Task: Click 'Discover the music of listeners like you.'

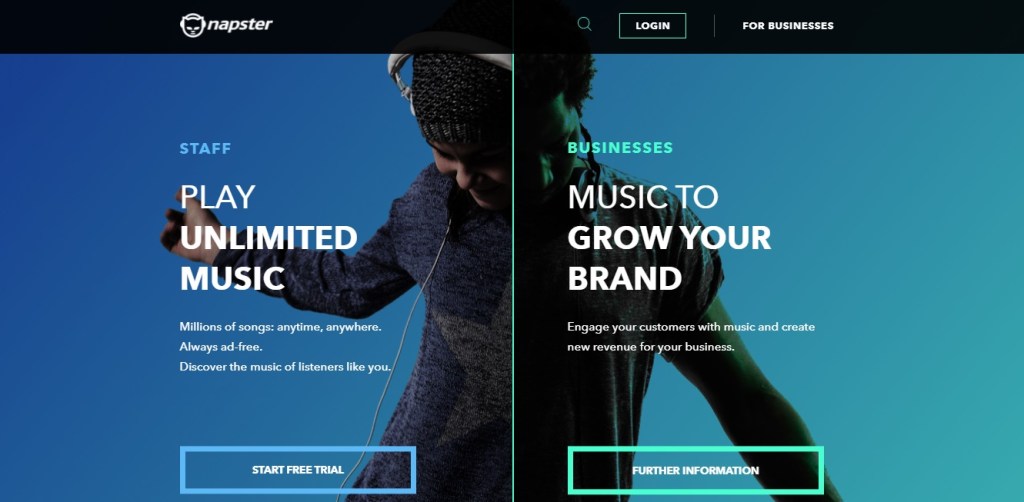Action: pos(285,367)
